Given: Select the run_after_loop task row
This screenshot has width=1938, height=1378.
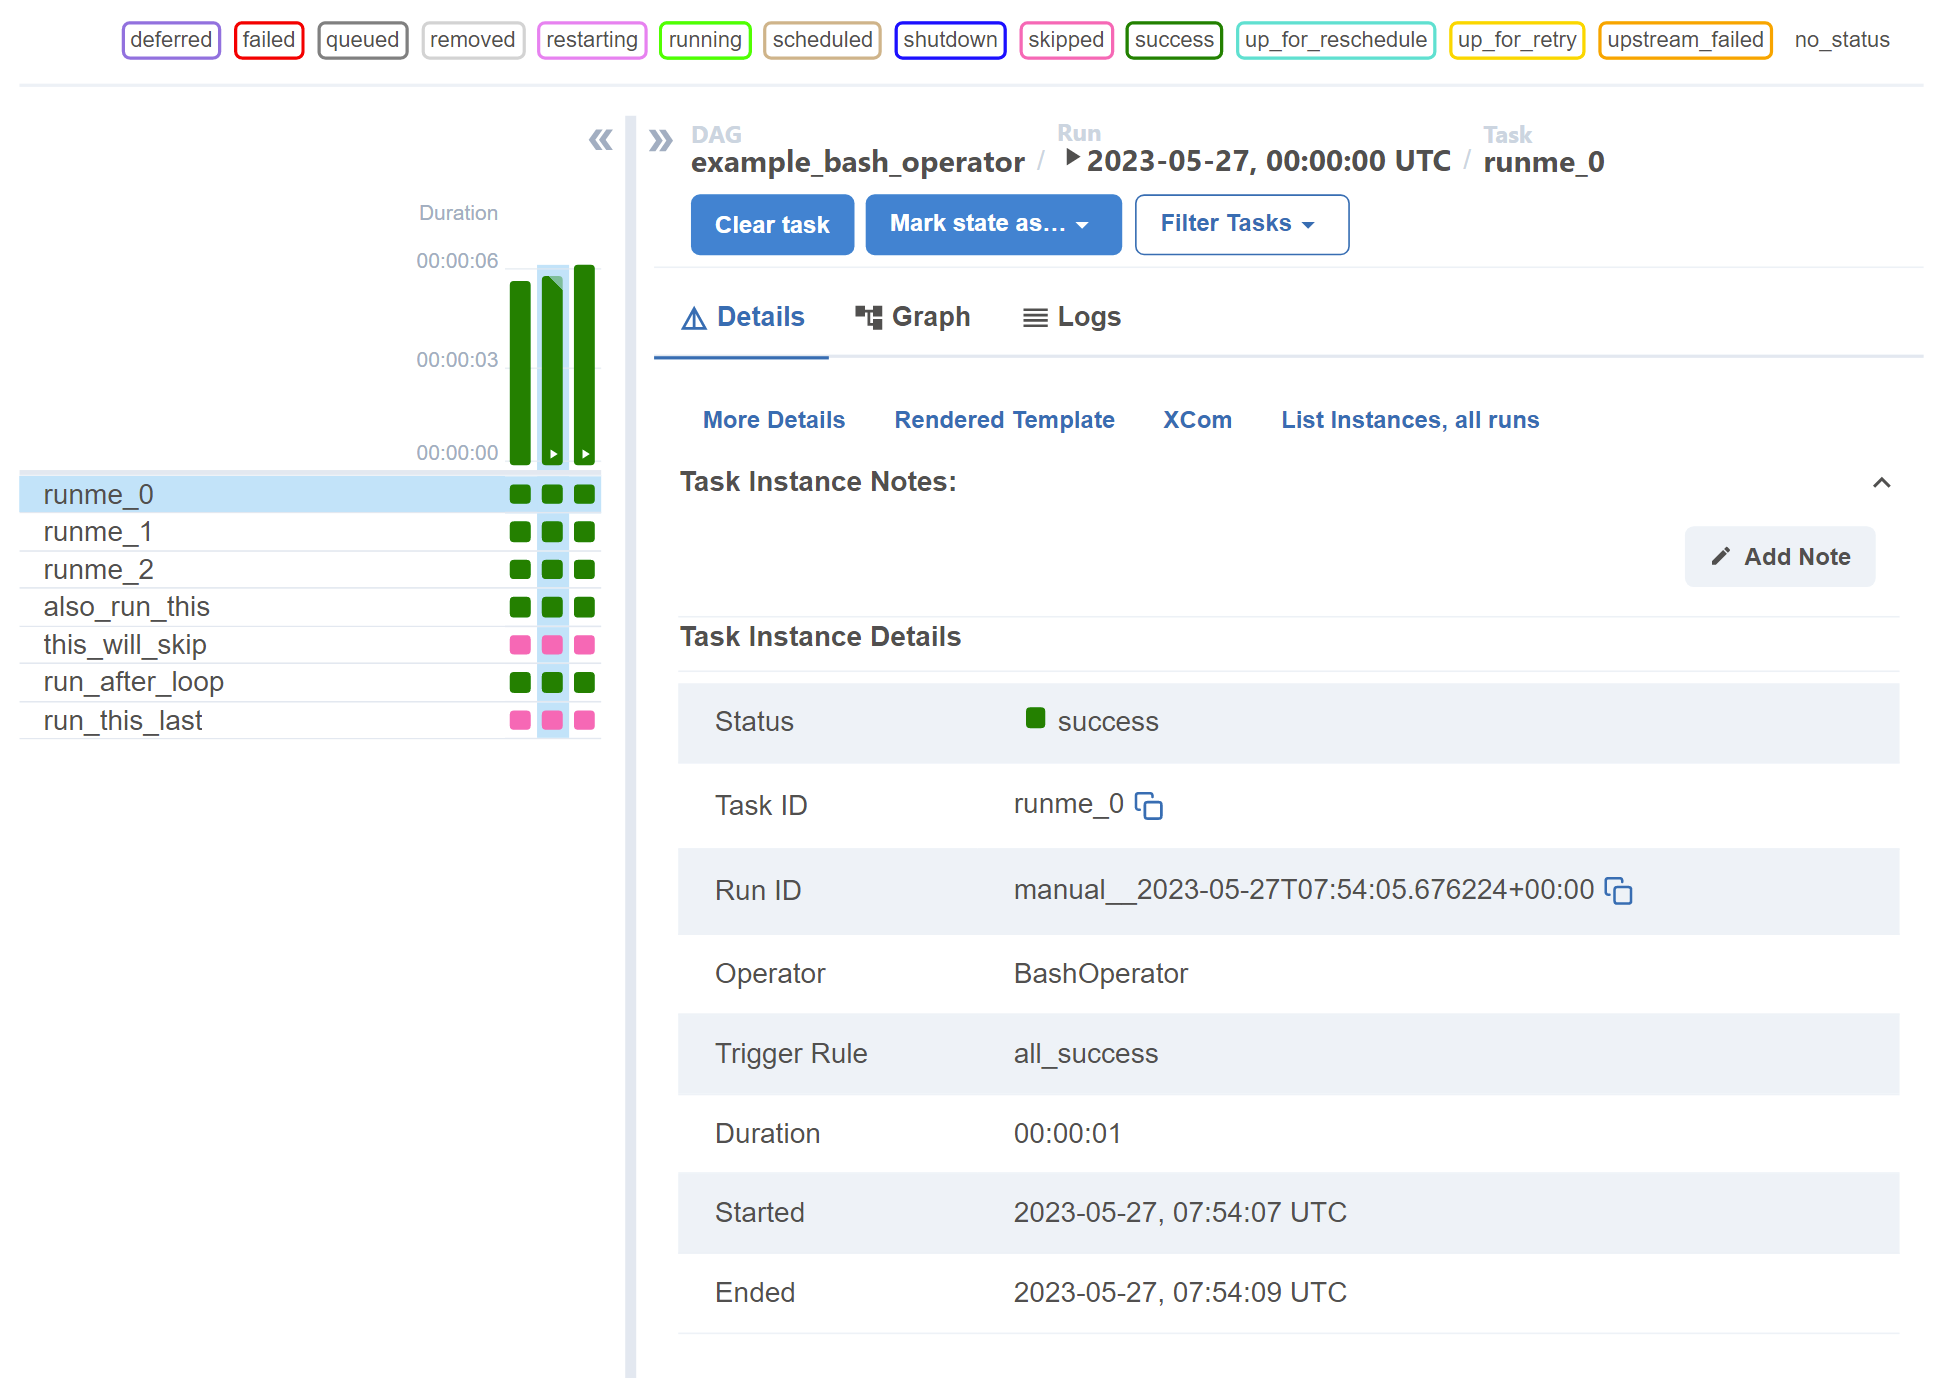Looking at the screenshot, I should [x=134, y=682].
